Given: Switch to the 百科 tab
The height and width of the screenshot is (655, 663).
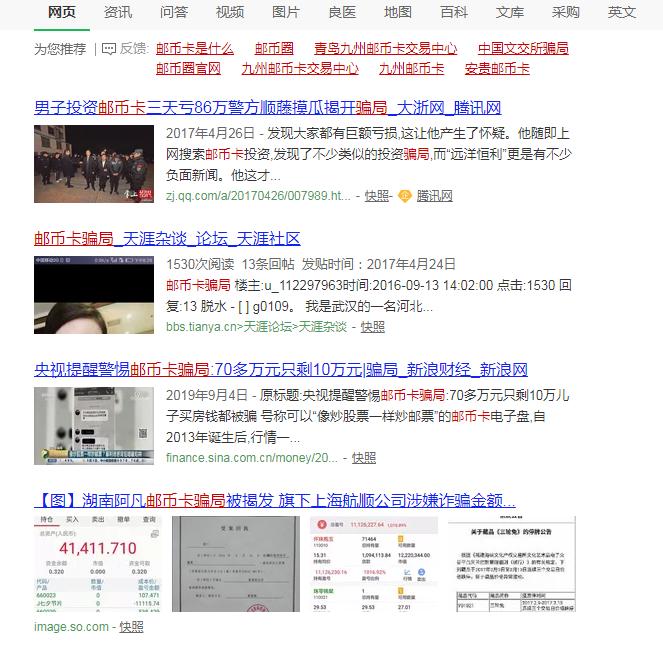Looking at the screenshot, I should pyautogui.click(x=454, y=12).
